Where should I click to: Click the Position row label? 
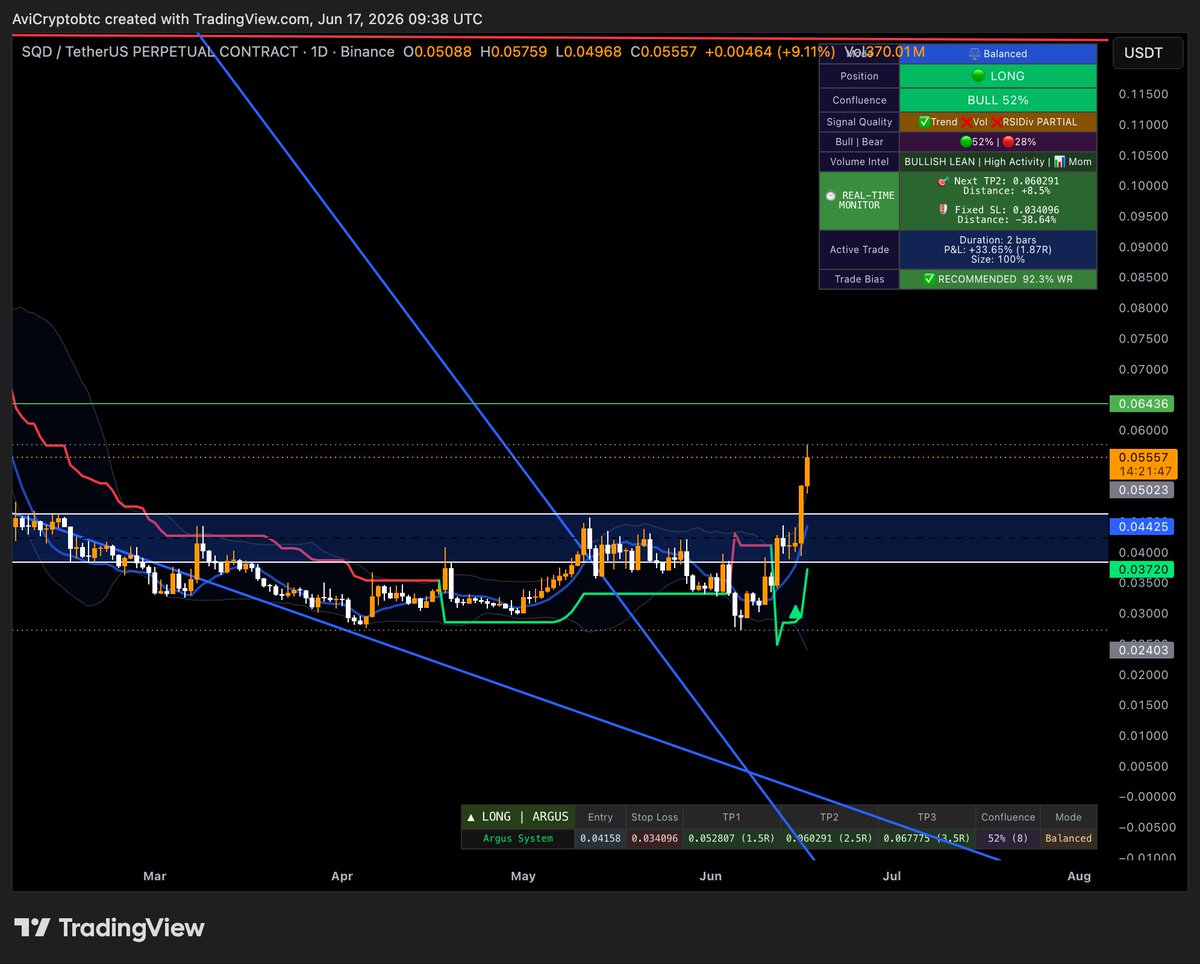[x=859, y=76]
